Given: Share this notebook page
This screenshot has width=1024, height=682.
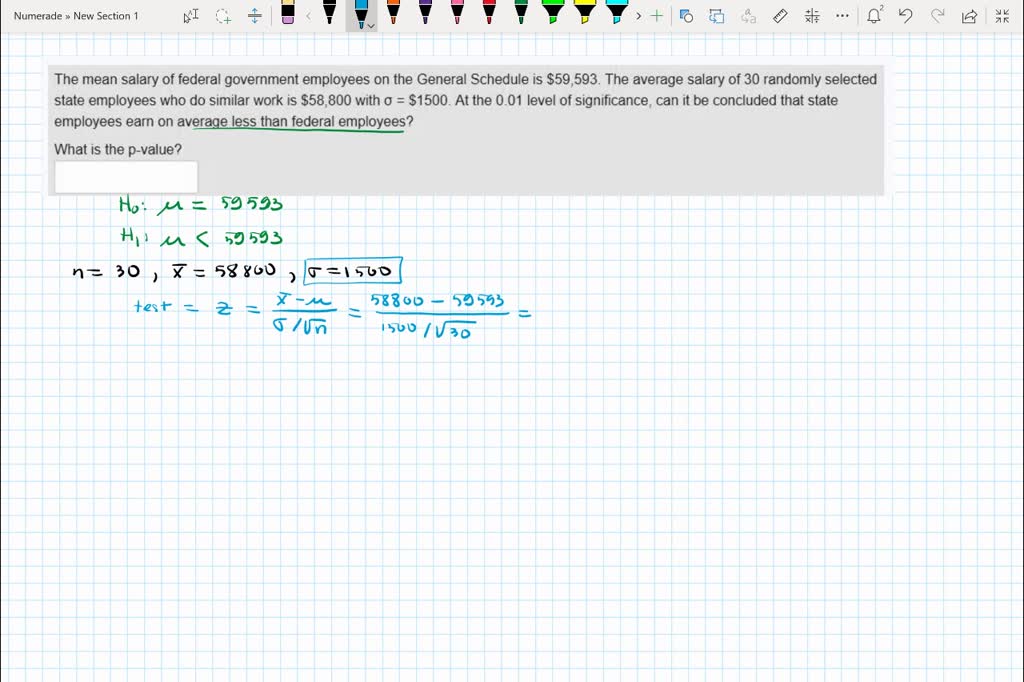Looking at the screenshot, I should (969, 16).
